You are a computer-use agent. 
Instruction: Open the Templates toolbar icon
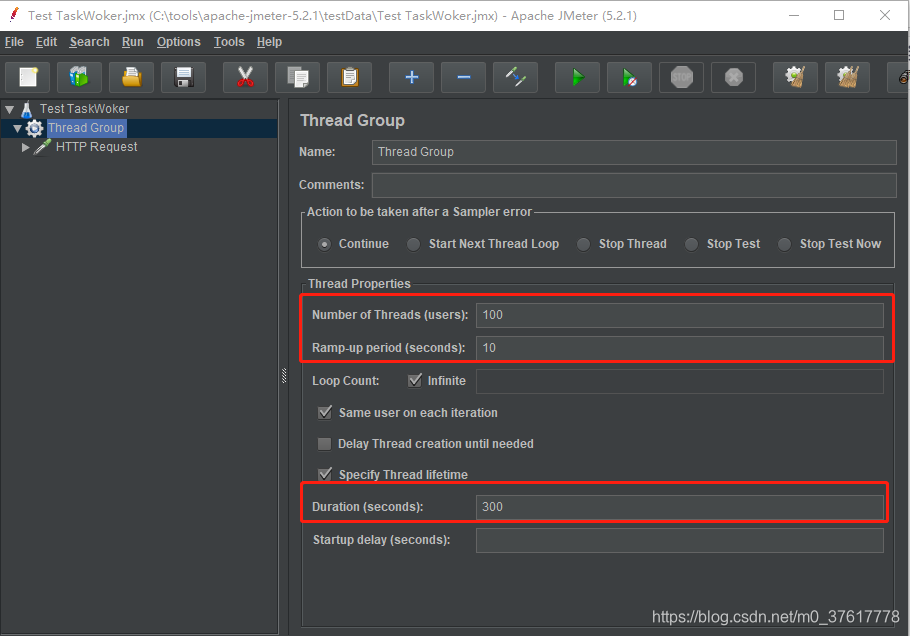pyautogui.click(x=80, y=77)
